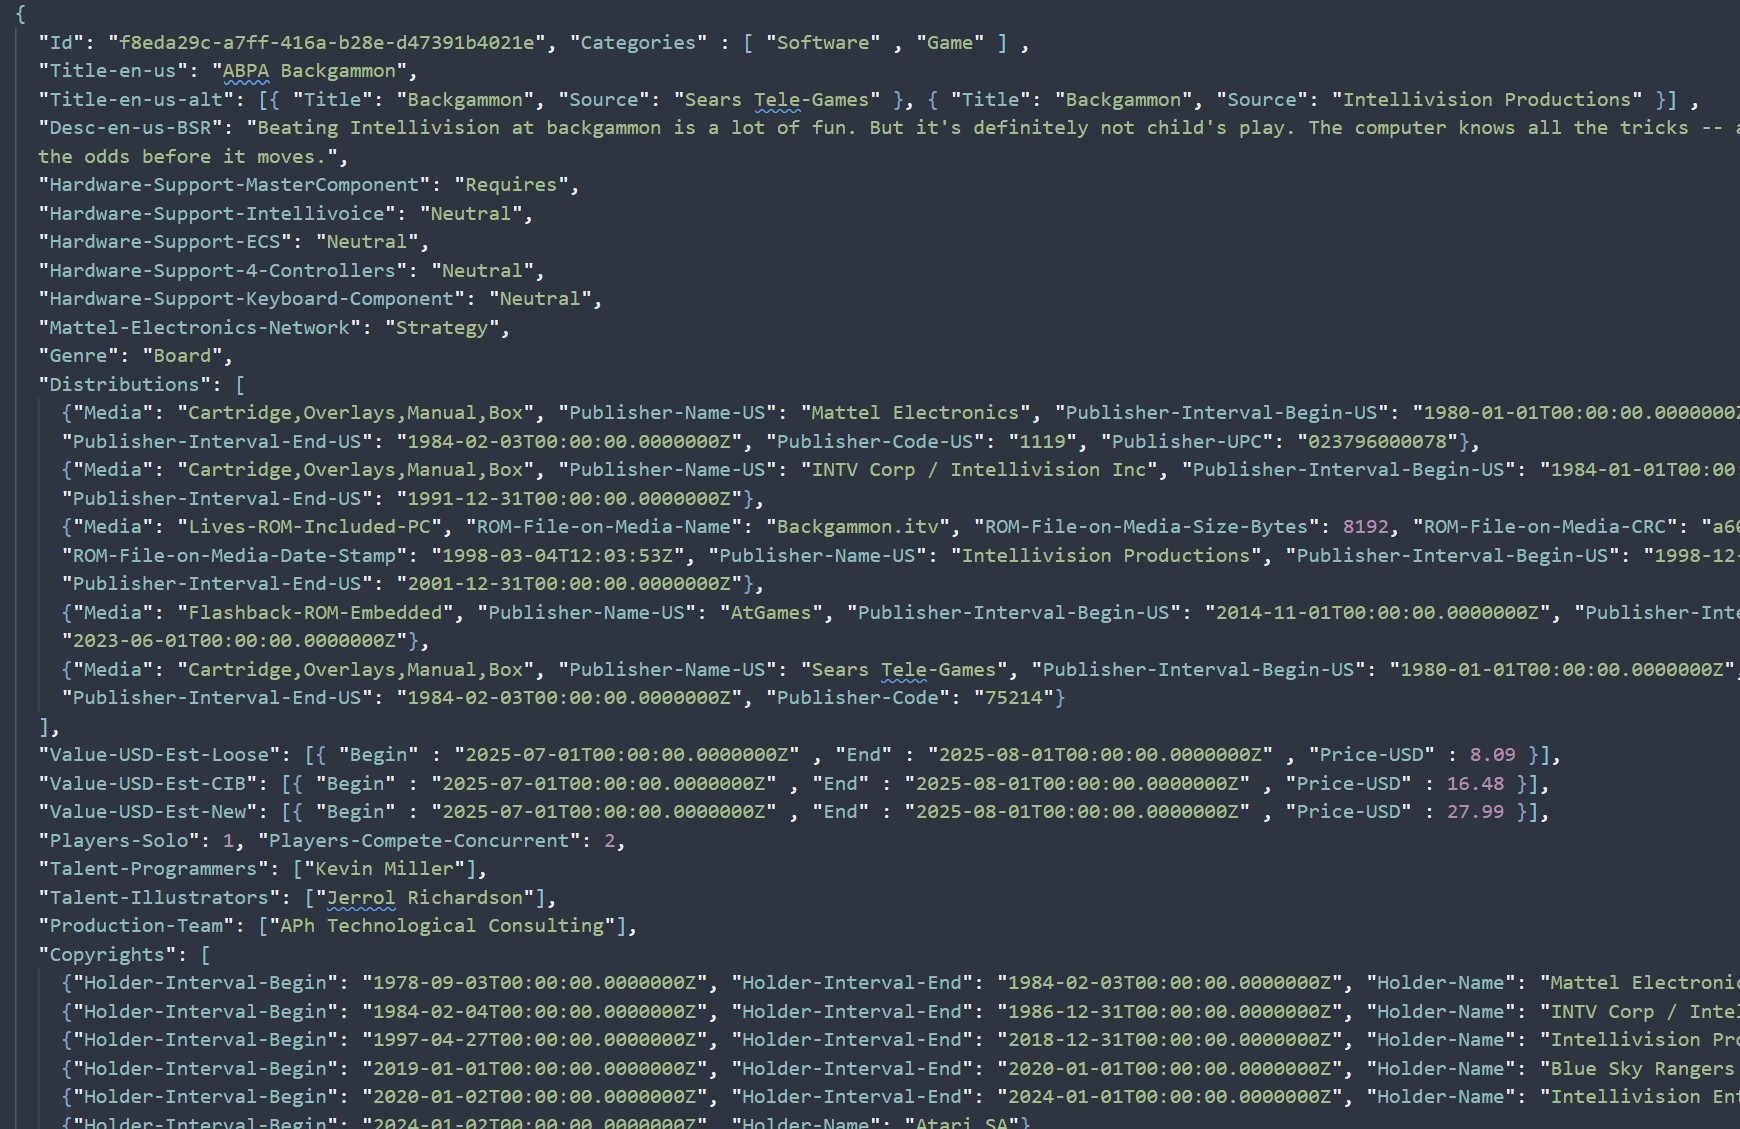
Task: Click the opening bracket after "Distributions"
Action: 240,385
